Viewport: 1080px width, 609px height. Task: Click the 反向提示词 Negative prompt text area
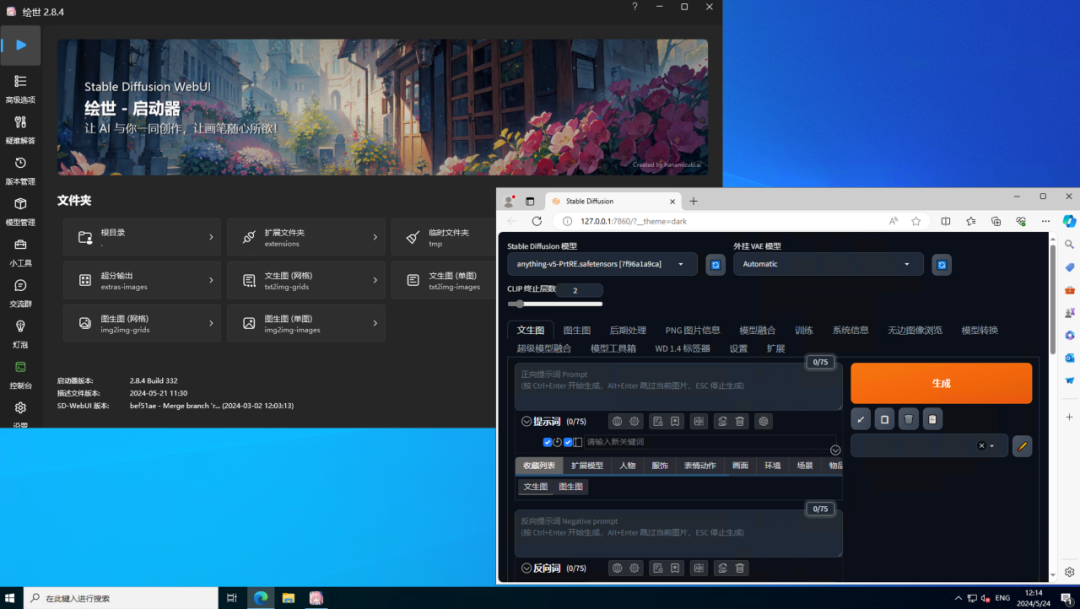[x=678, y=533]
